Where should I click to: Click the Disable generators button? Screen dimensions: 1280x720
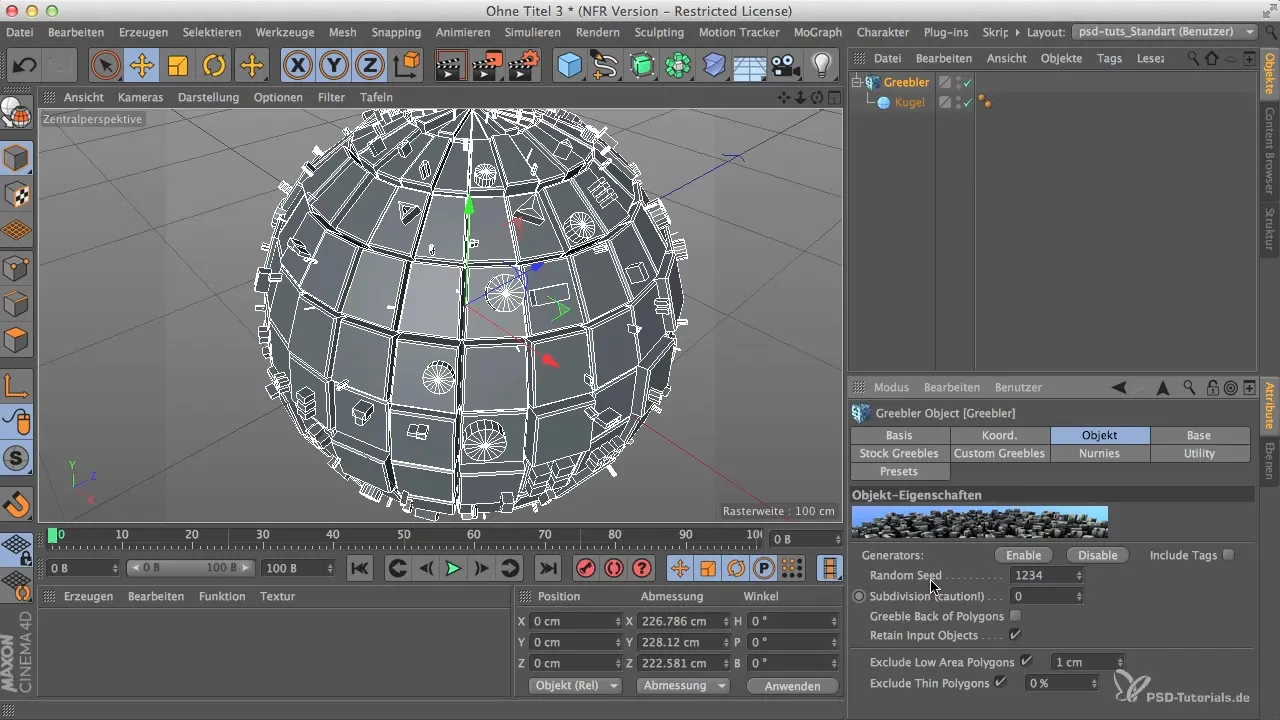pyautogui.click(x=1097, y=555)
